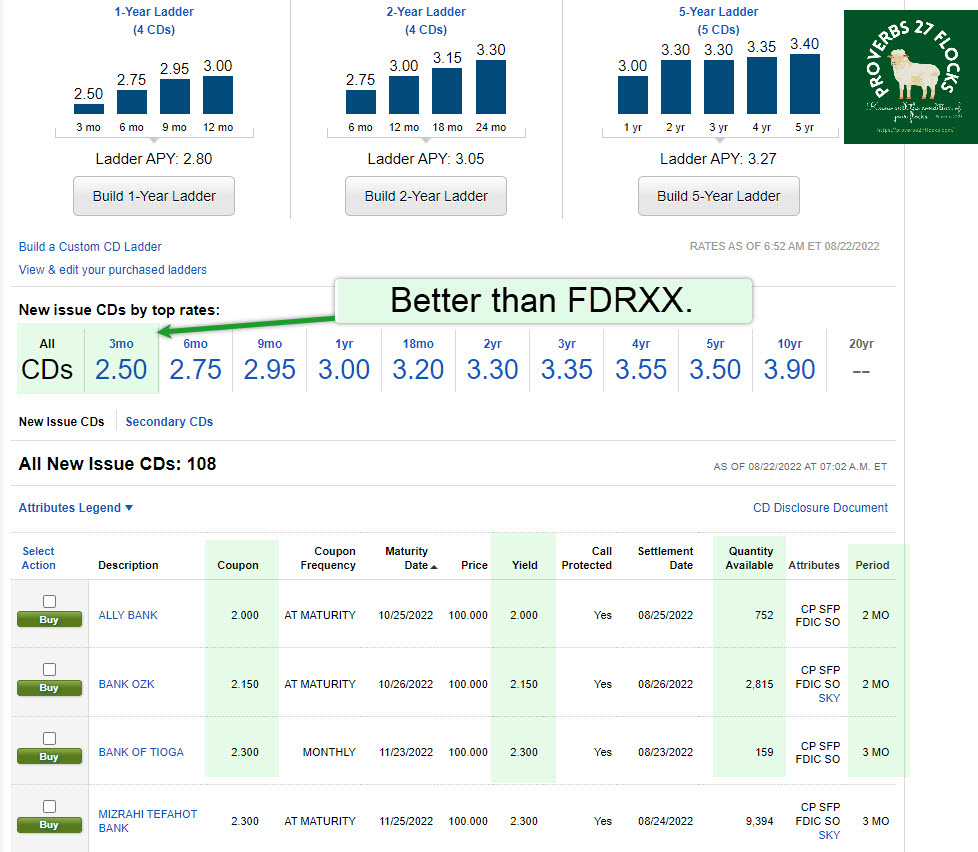This screenshot has height=852, width=978.
Task: Click the 24 mo bar in 2-Year Ladder
Action: coord(490,87)
